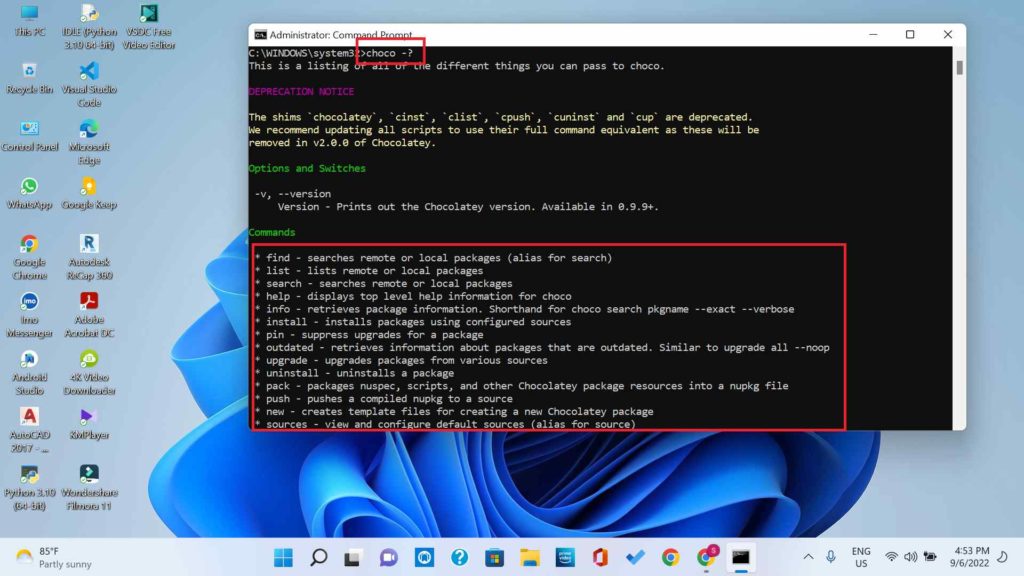The image size is (1024, 576).
Task: Click the 'pin - suppress upgrades' line
Action: (369, 335)
